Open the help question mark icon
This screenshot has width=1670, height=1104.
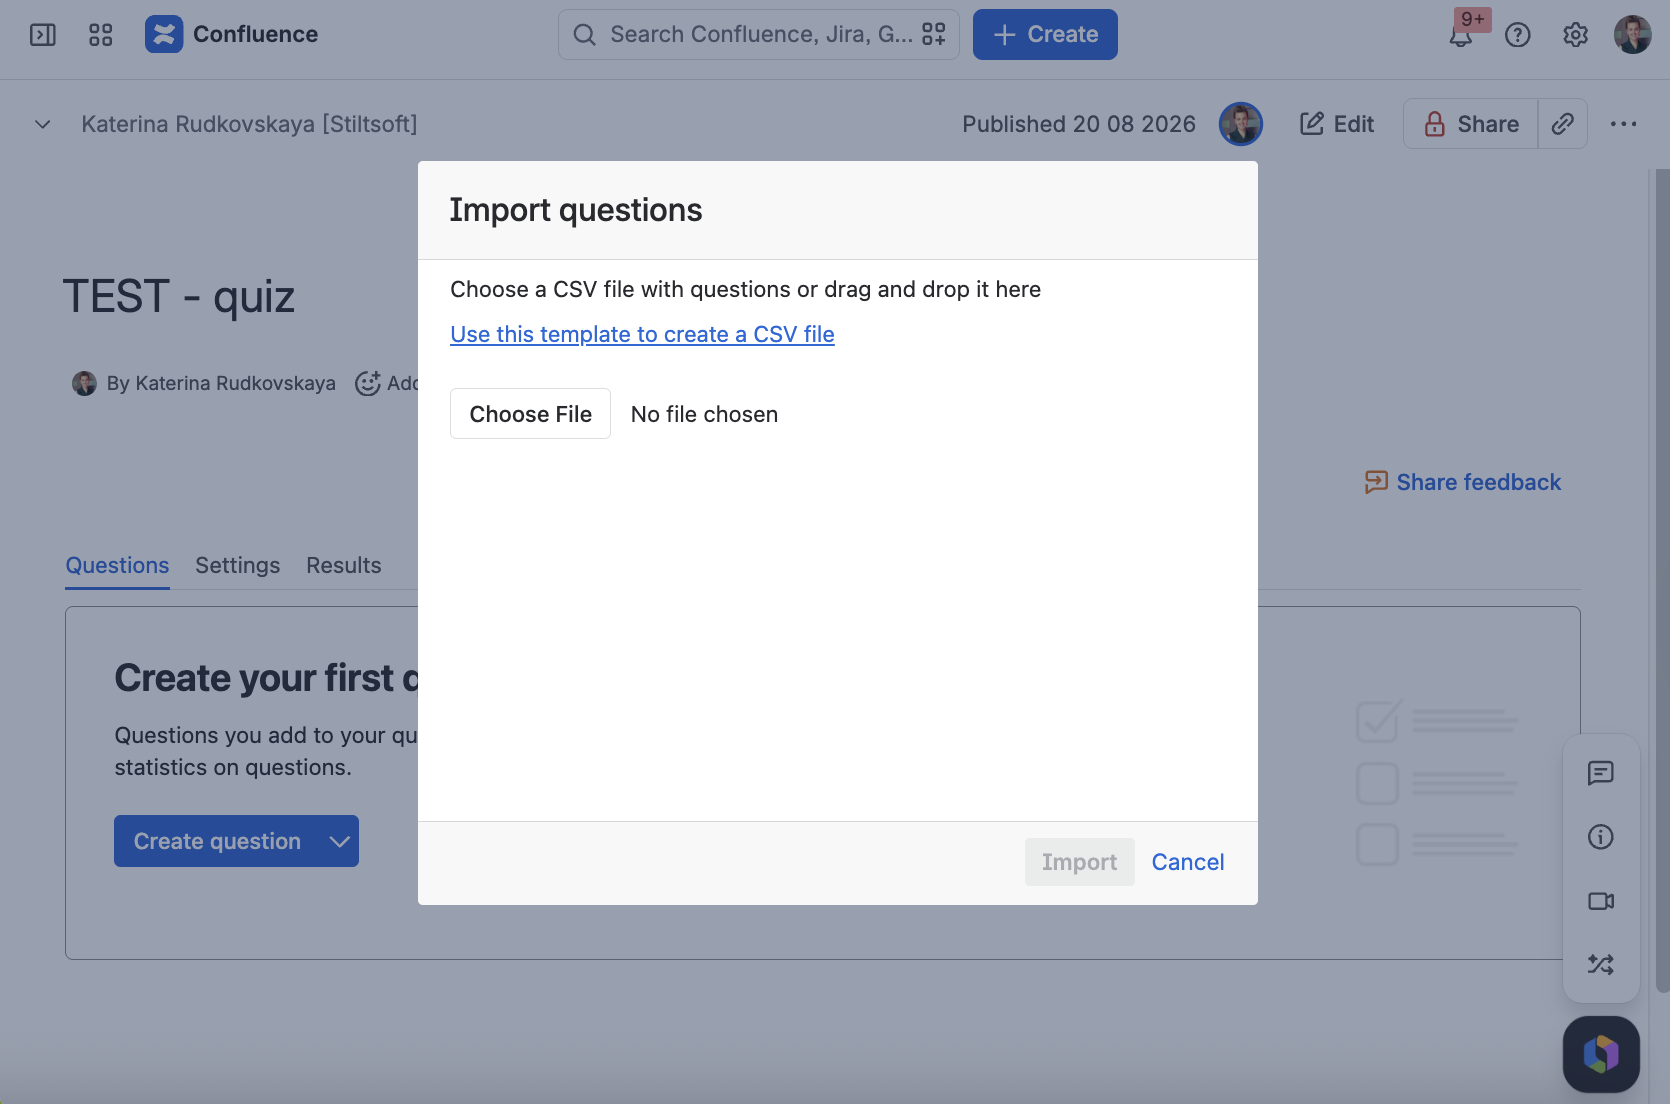point(1518,35)
